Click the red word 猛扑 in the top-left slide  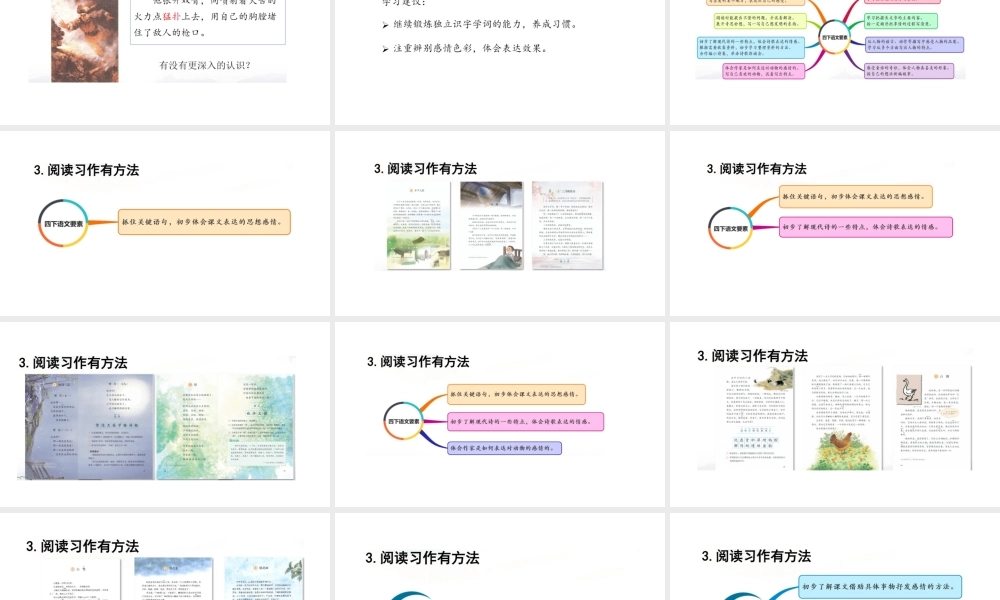coord(172,17)
